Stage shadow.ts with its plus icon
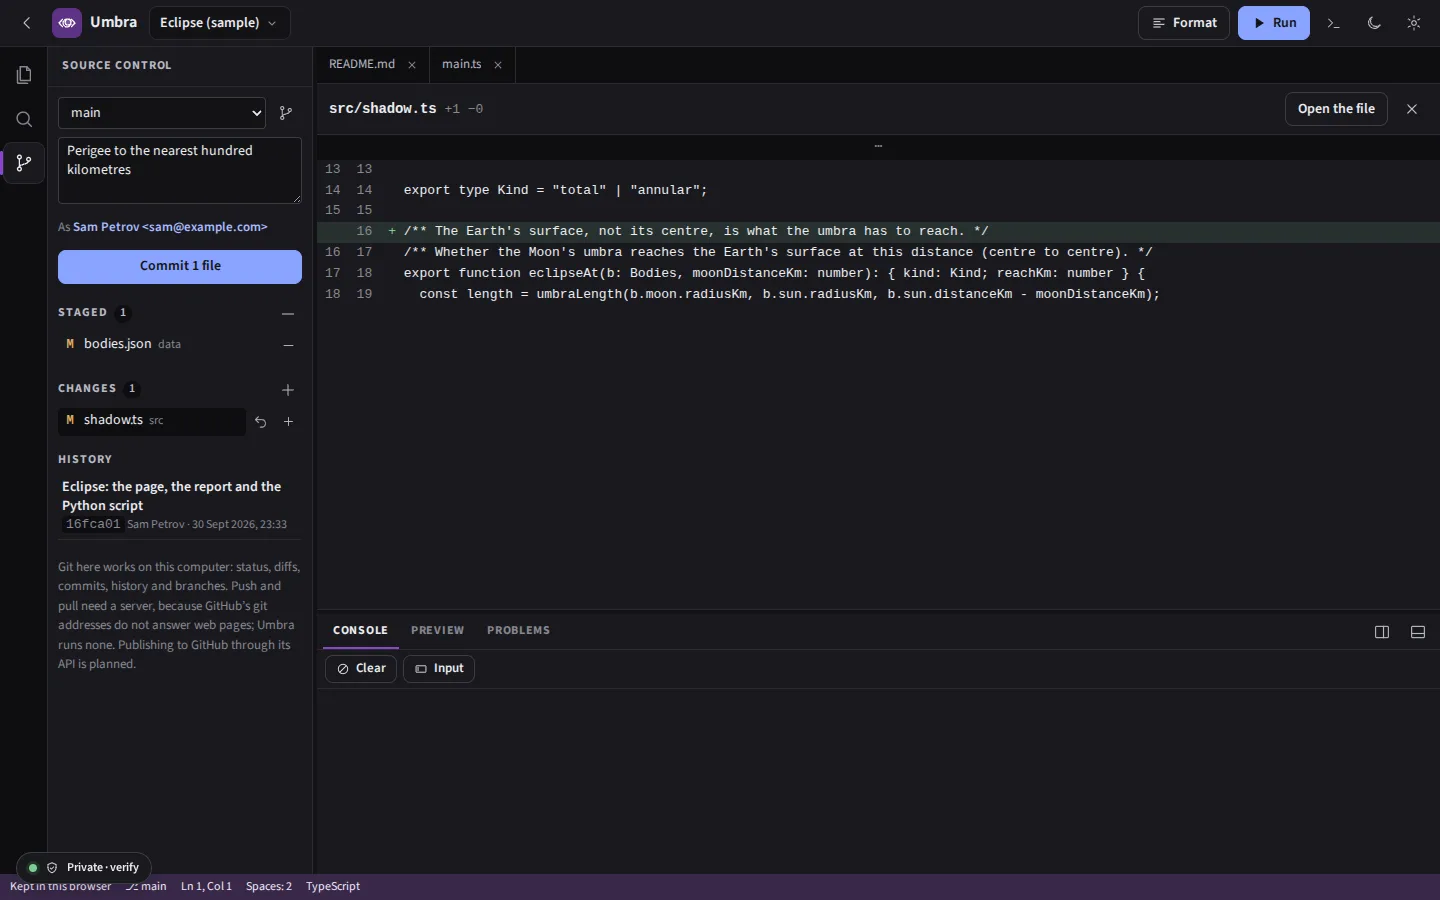 click(x=288, y=422)
